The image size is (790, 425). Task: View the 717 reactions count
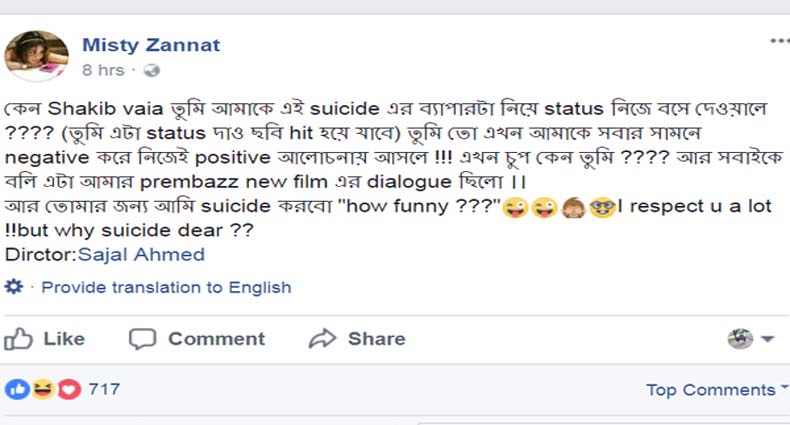pyautogui.click(x=104, y=389)
